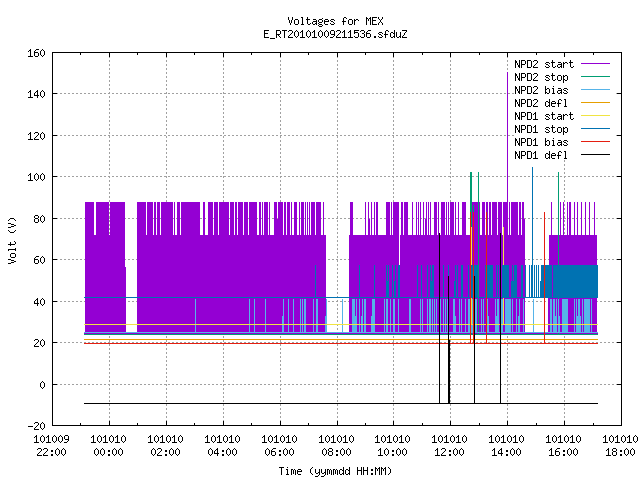Click the 160 y-axis tick label
This screenshot has width=640, height=480.
36,53
